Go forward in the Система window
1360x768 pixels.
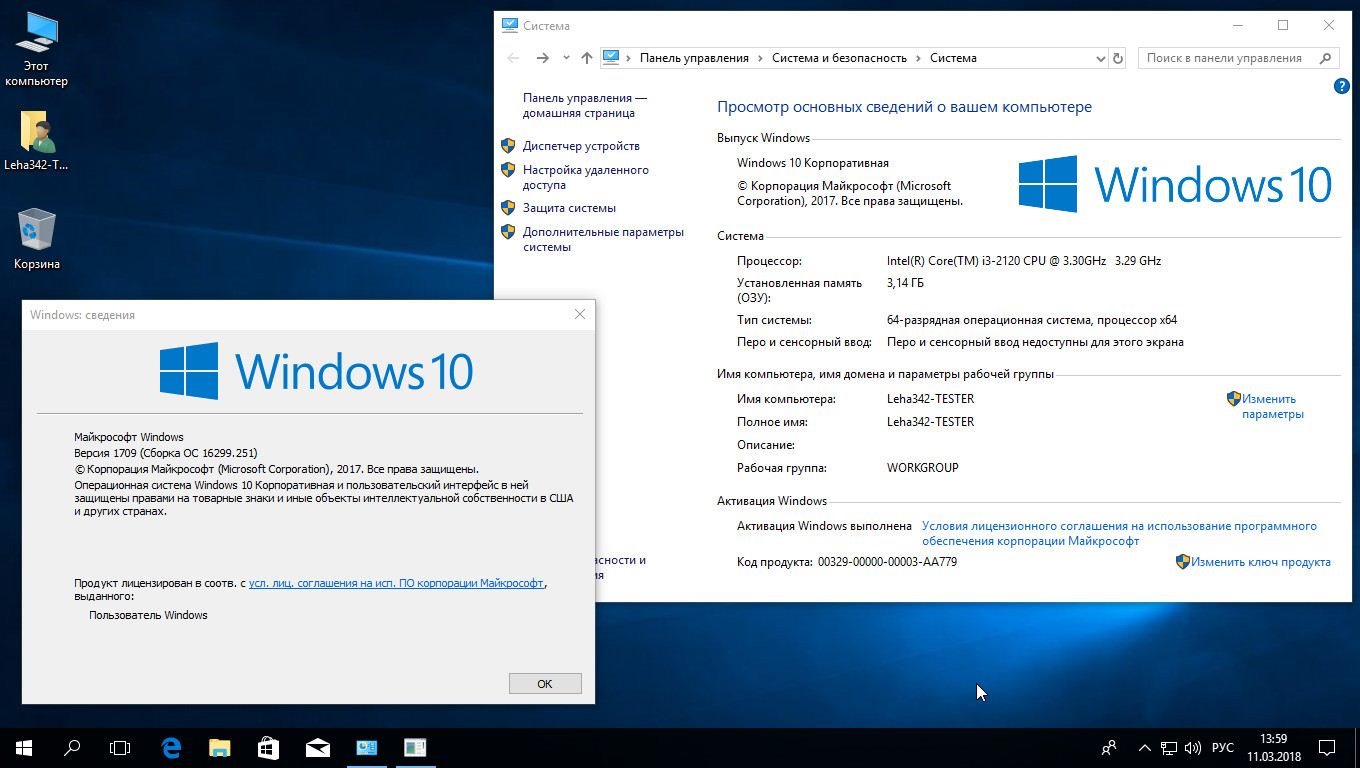coord(542,58)
